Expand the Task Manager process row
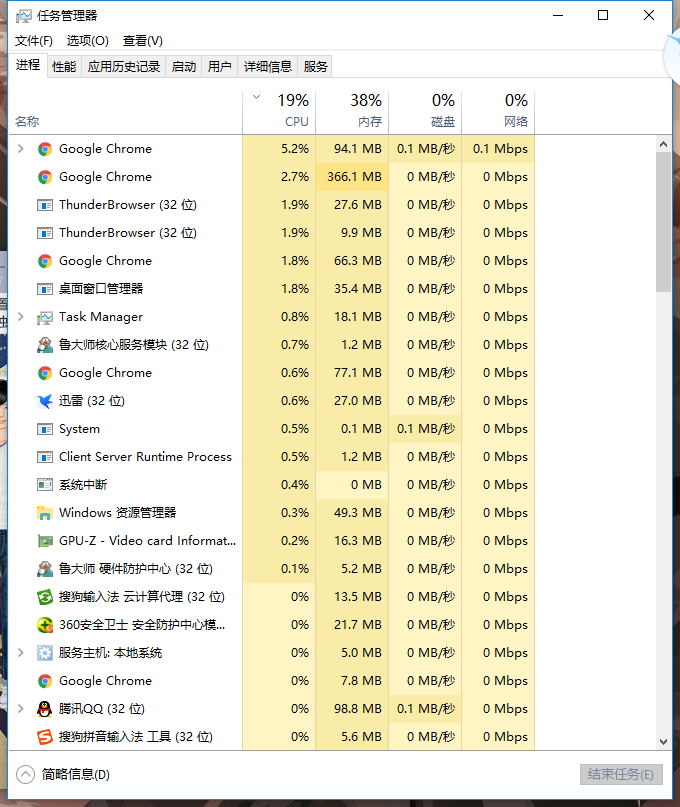 pyautogui.click(x=21, y=317)
